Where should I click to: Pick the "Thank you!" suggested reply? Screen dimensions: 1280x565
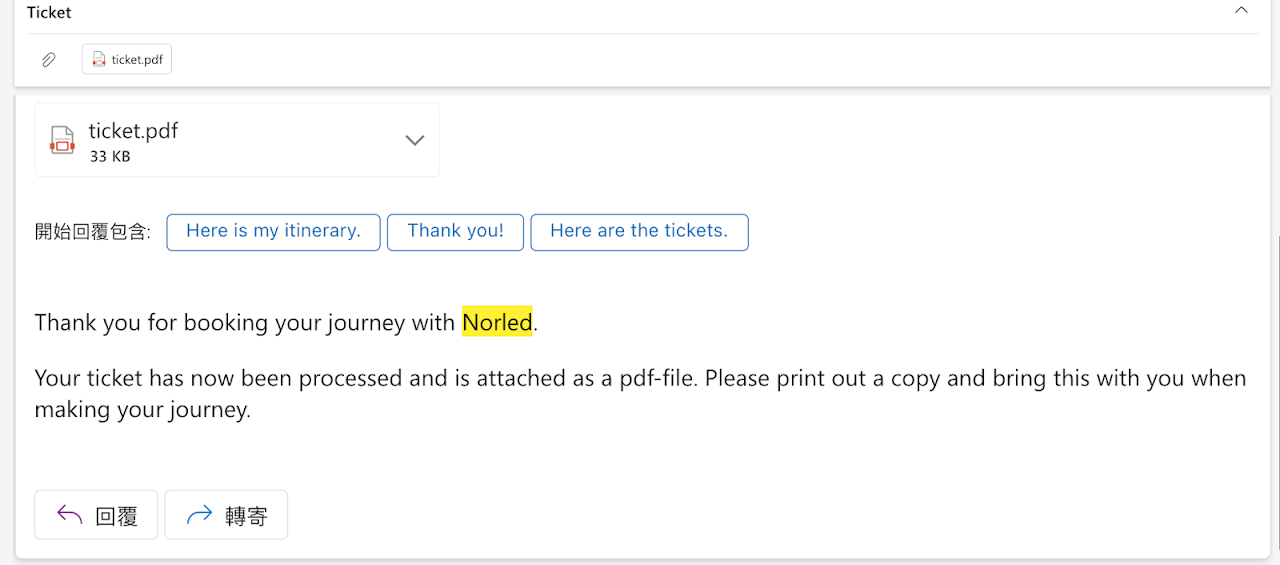(x=455, y=231)
